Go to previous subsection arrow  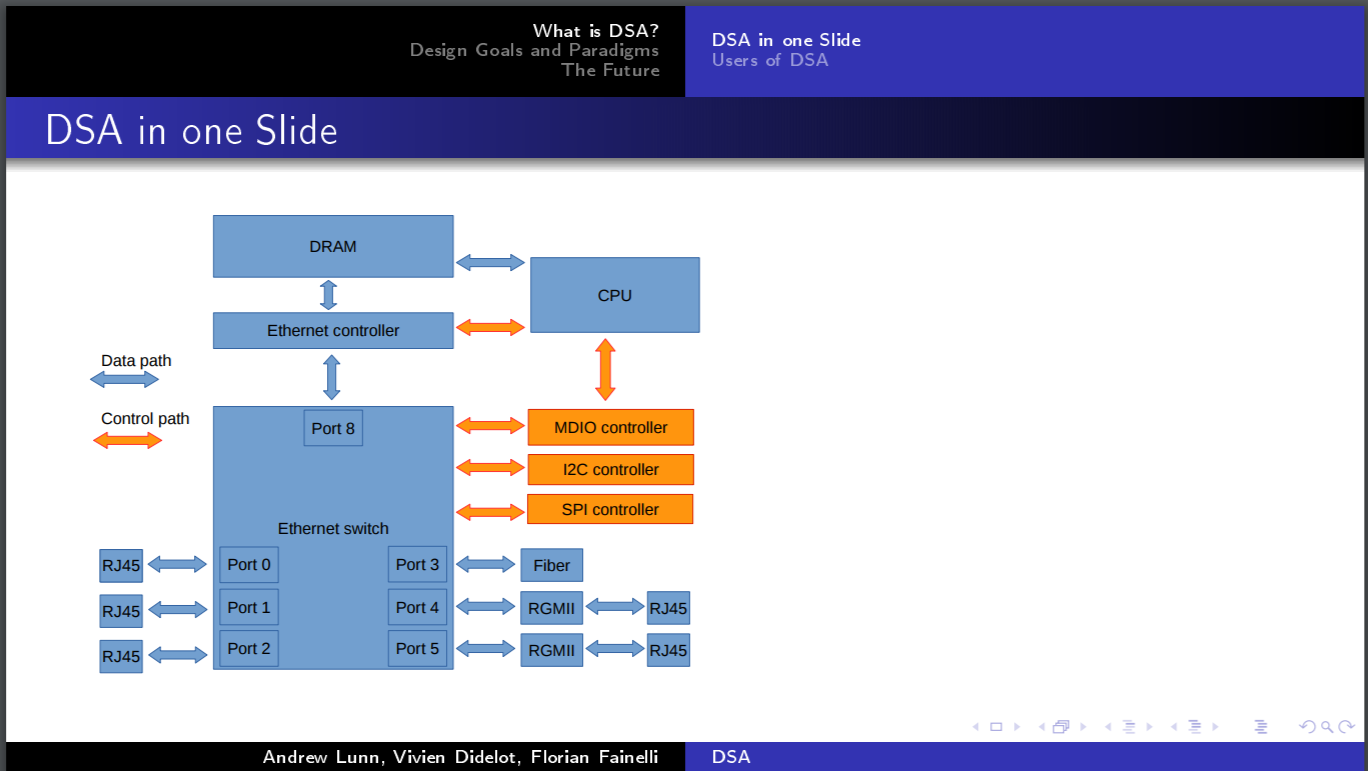point(1108,727)
